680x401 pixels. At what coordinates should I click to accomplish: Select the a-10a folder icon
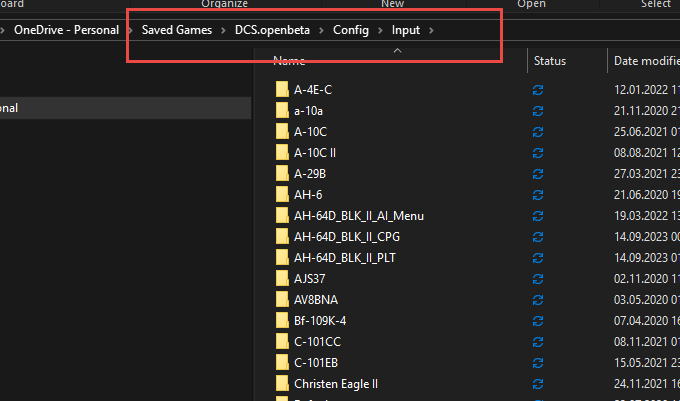point(282,111)
